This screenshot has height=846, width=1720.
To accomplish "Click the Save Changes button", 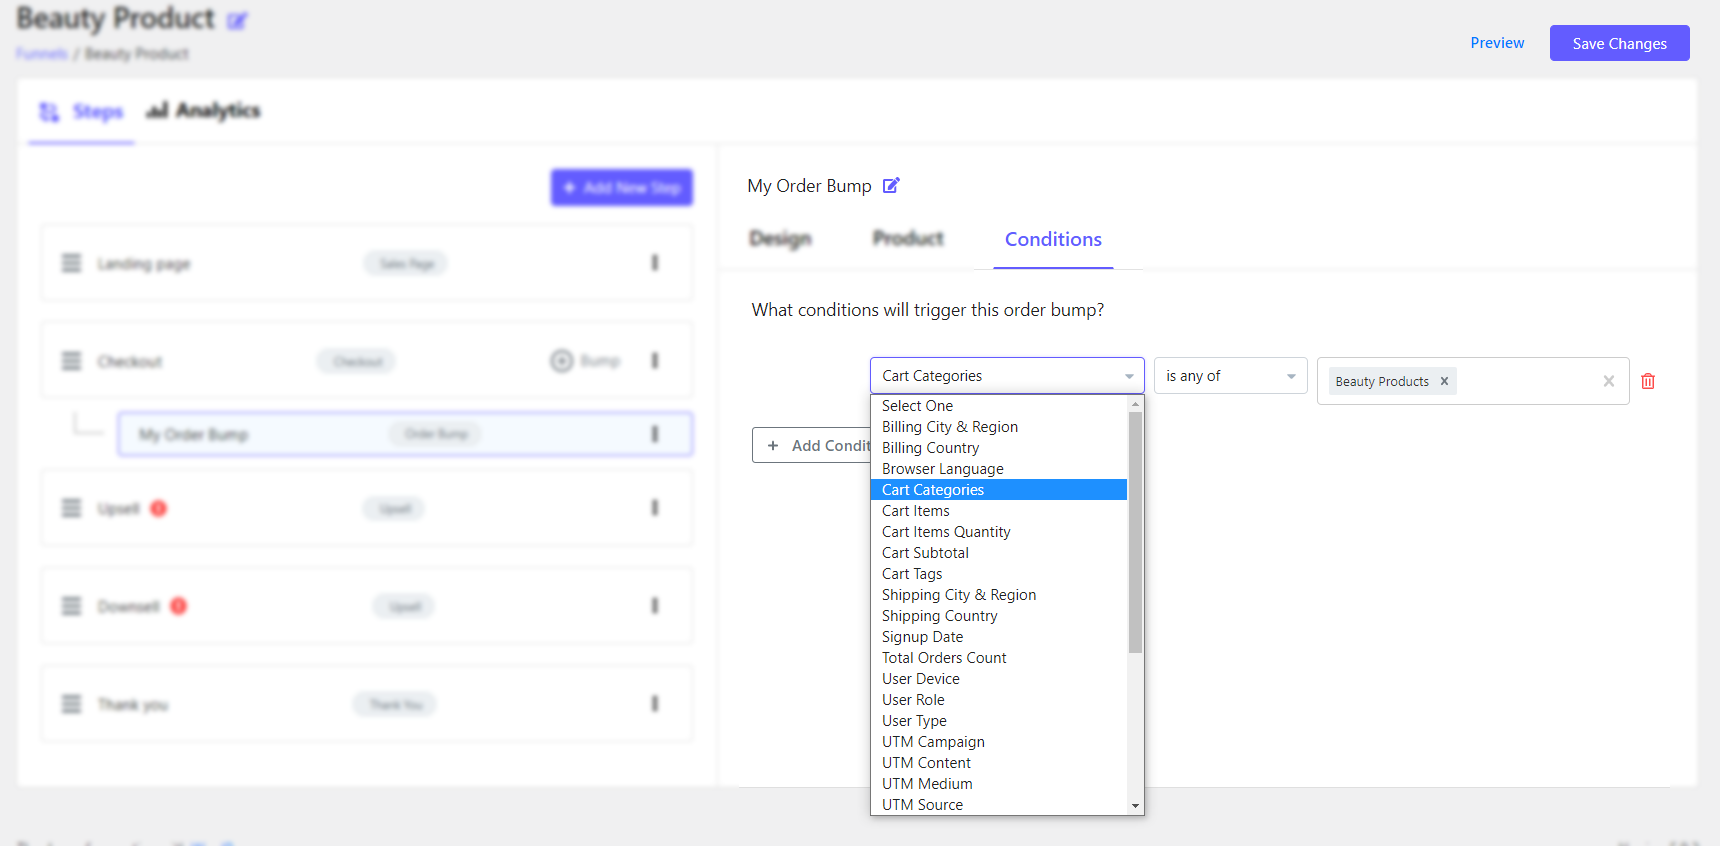I will point(1620,43).
